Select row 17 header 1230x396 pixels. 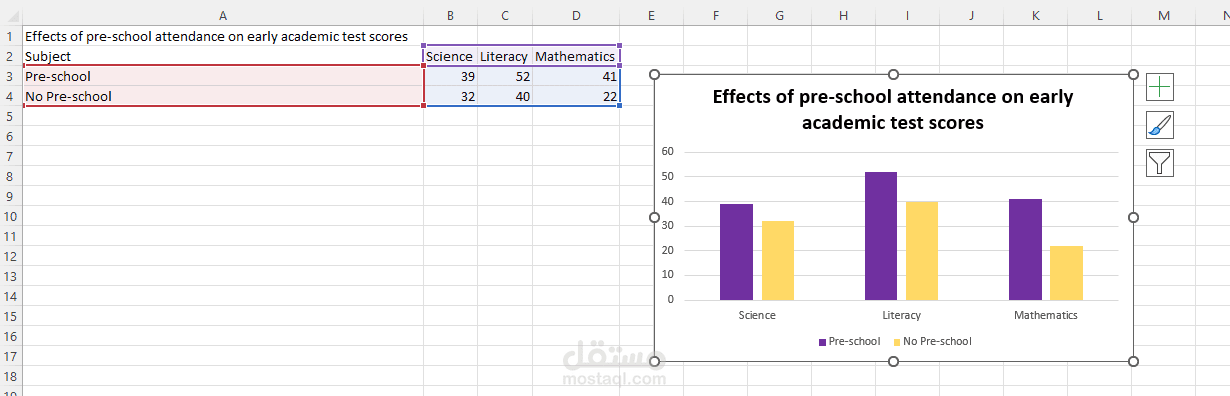pyautogui.click(x=10, y=356)
